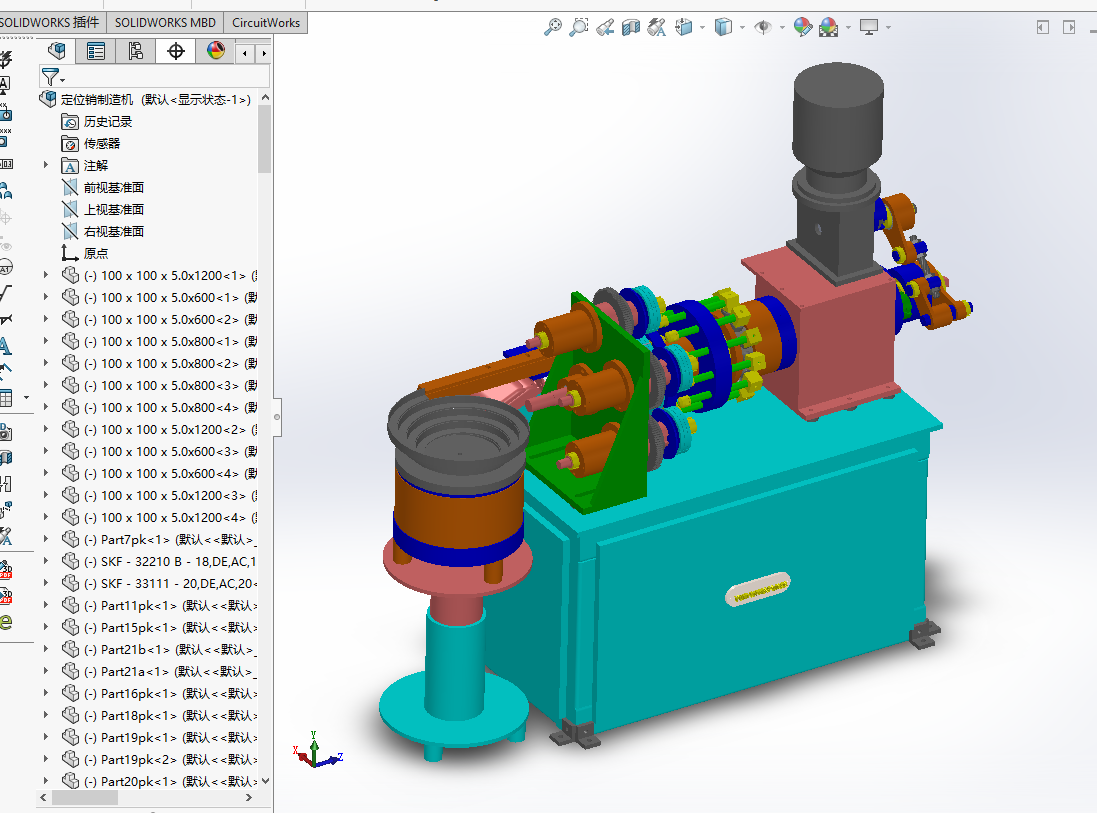Viewport: 1097px width, 813px height.
Task: Switch to PropertyManager tab
Action: 96,50
